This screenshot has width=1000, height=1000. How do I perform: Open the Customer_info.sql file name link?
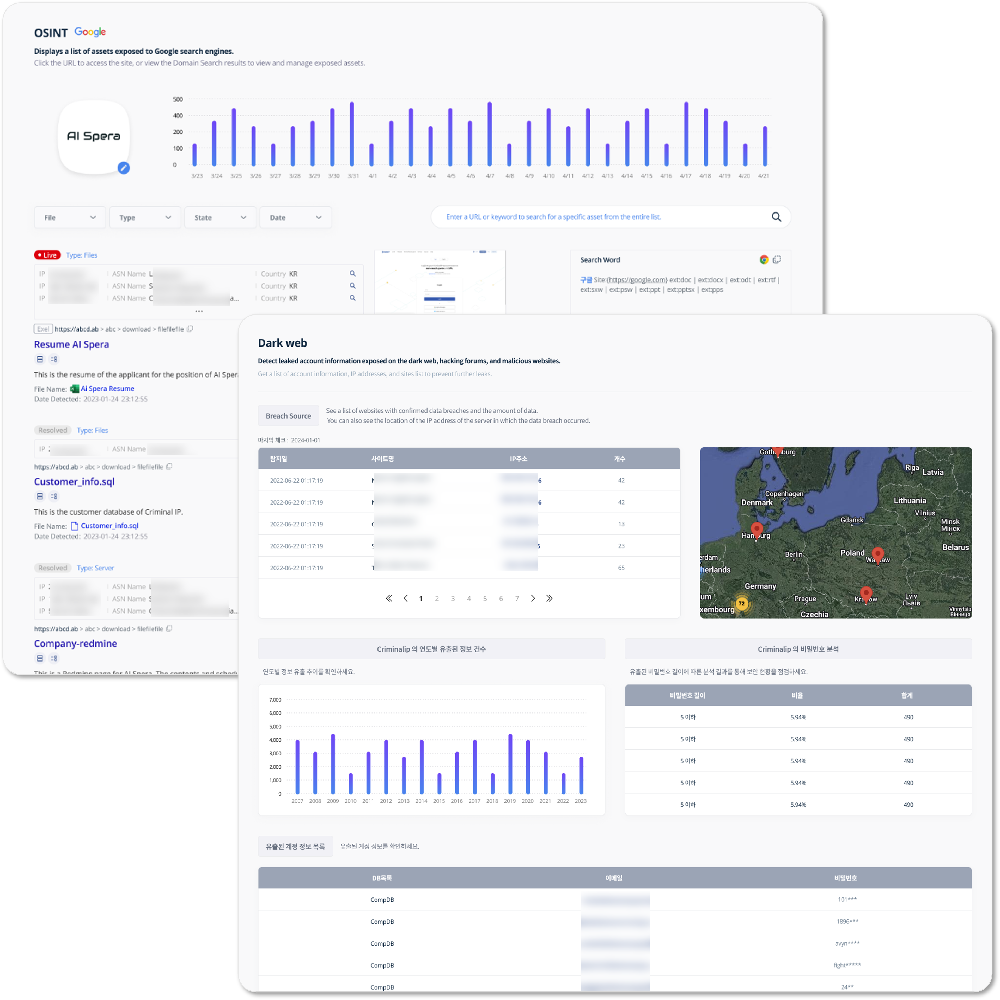tap(109, 525)
